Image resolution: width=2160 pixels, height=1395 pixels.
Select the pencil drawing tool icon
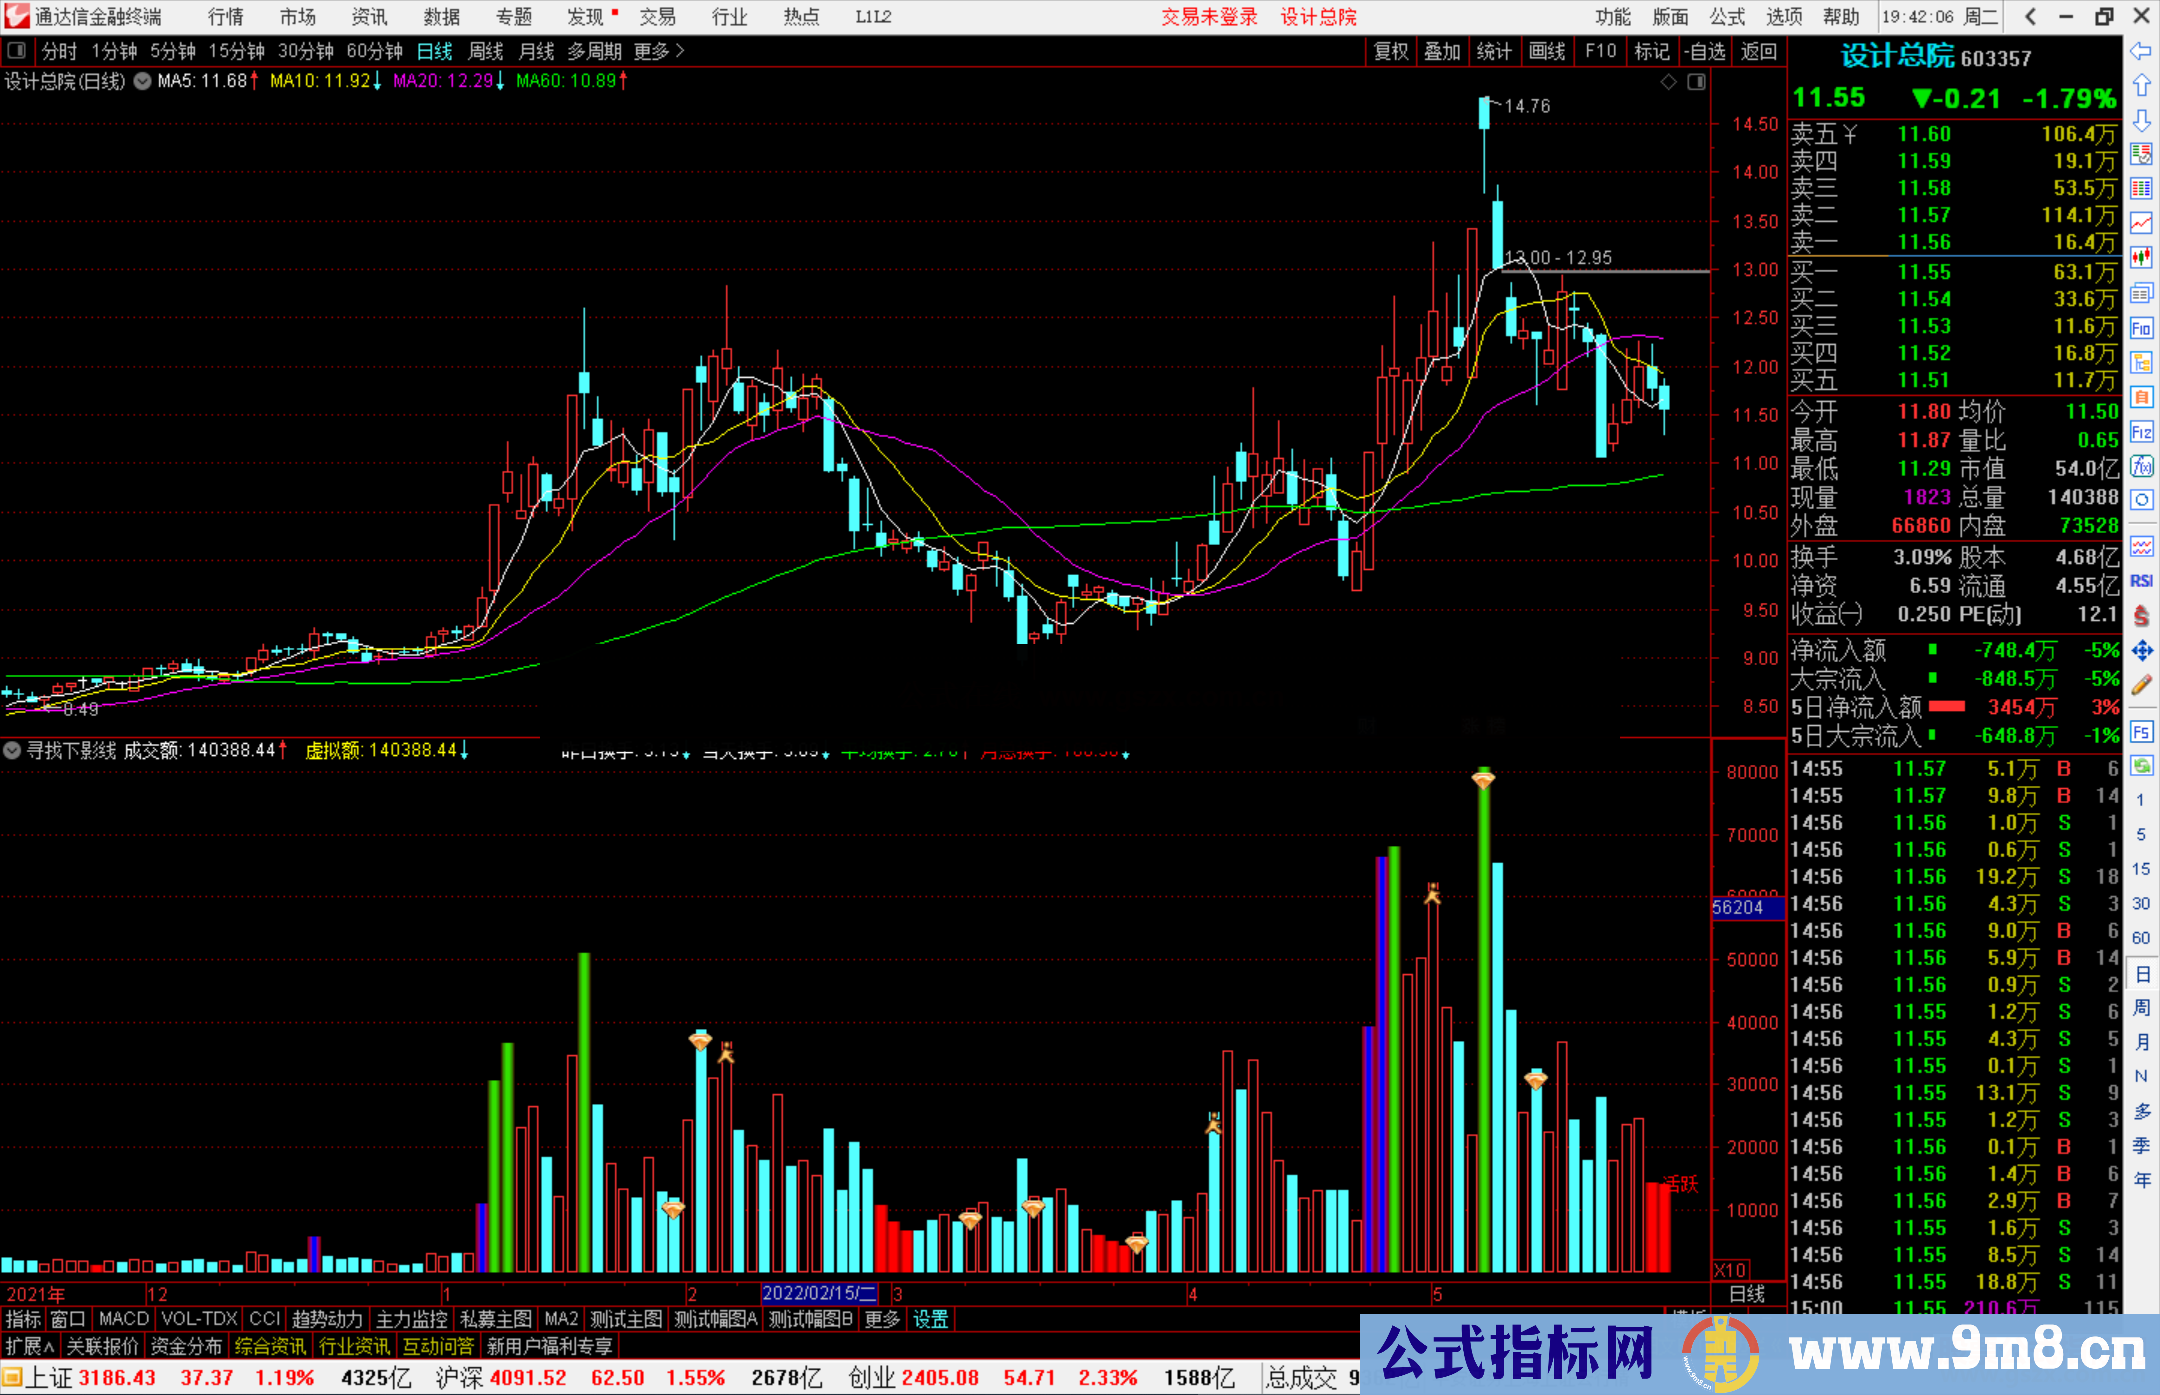click(2141, 685)
